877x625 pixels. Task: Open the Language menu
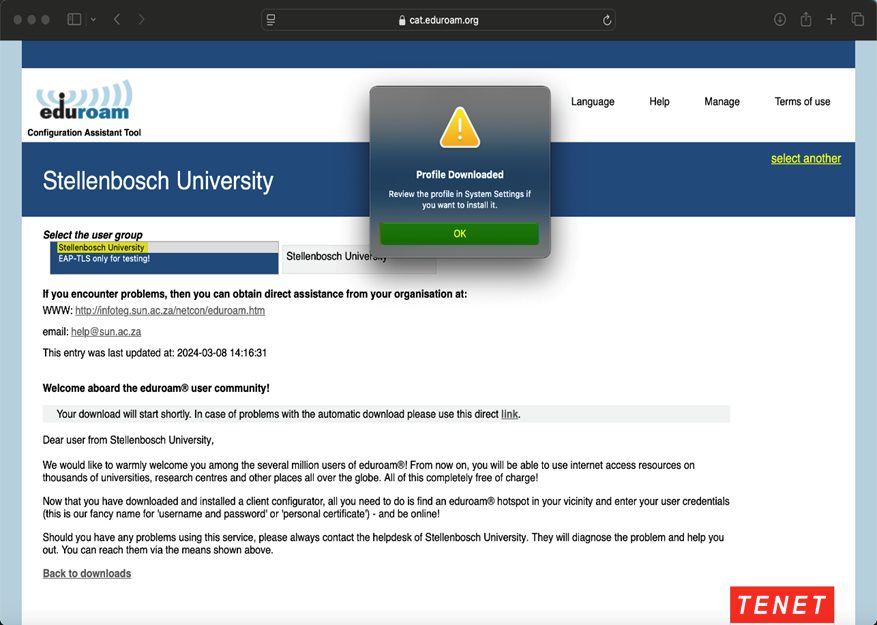tap(592, 102)
